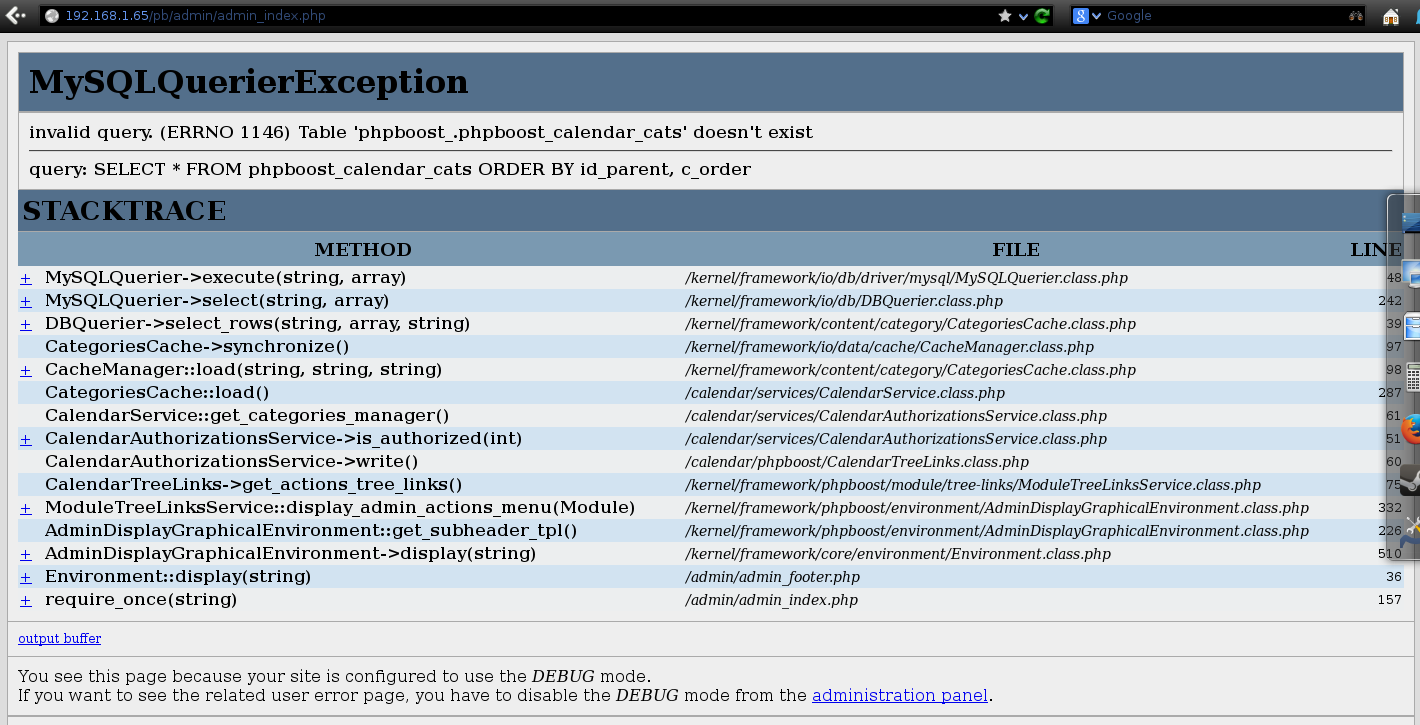Open the Google search engine dropdown
This screenshot has width=1420, height=725.
pos(1087,16)
